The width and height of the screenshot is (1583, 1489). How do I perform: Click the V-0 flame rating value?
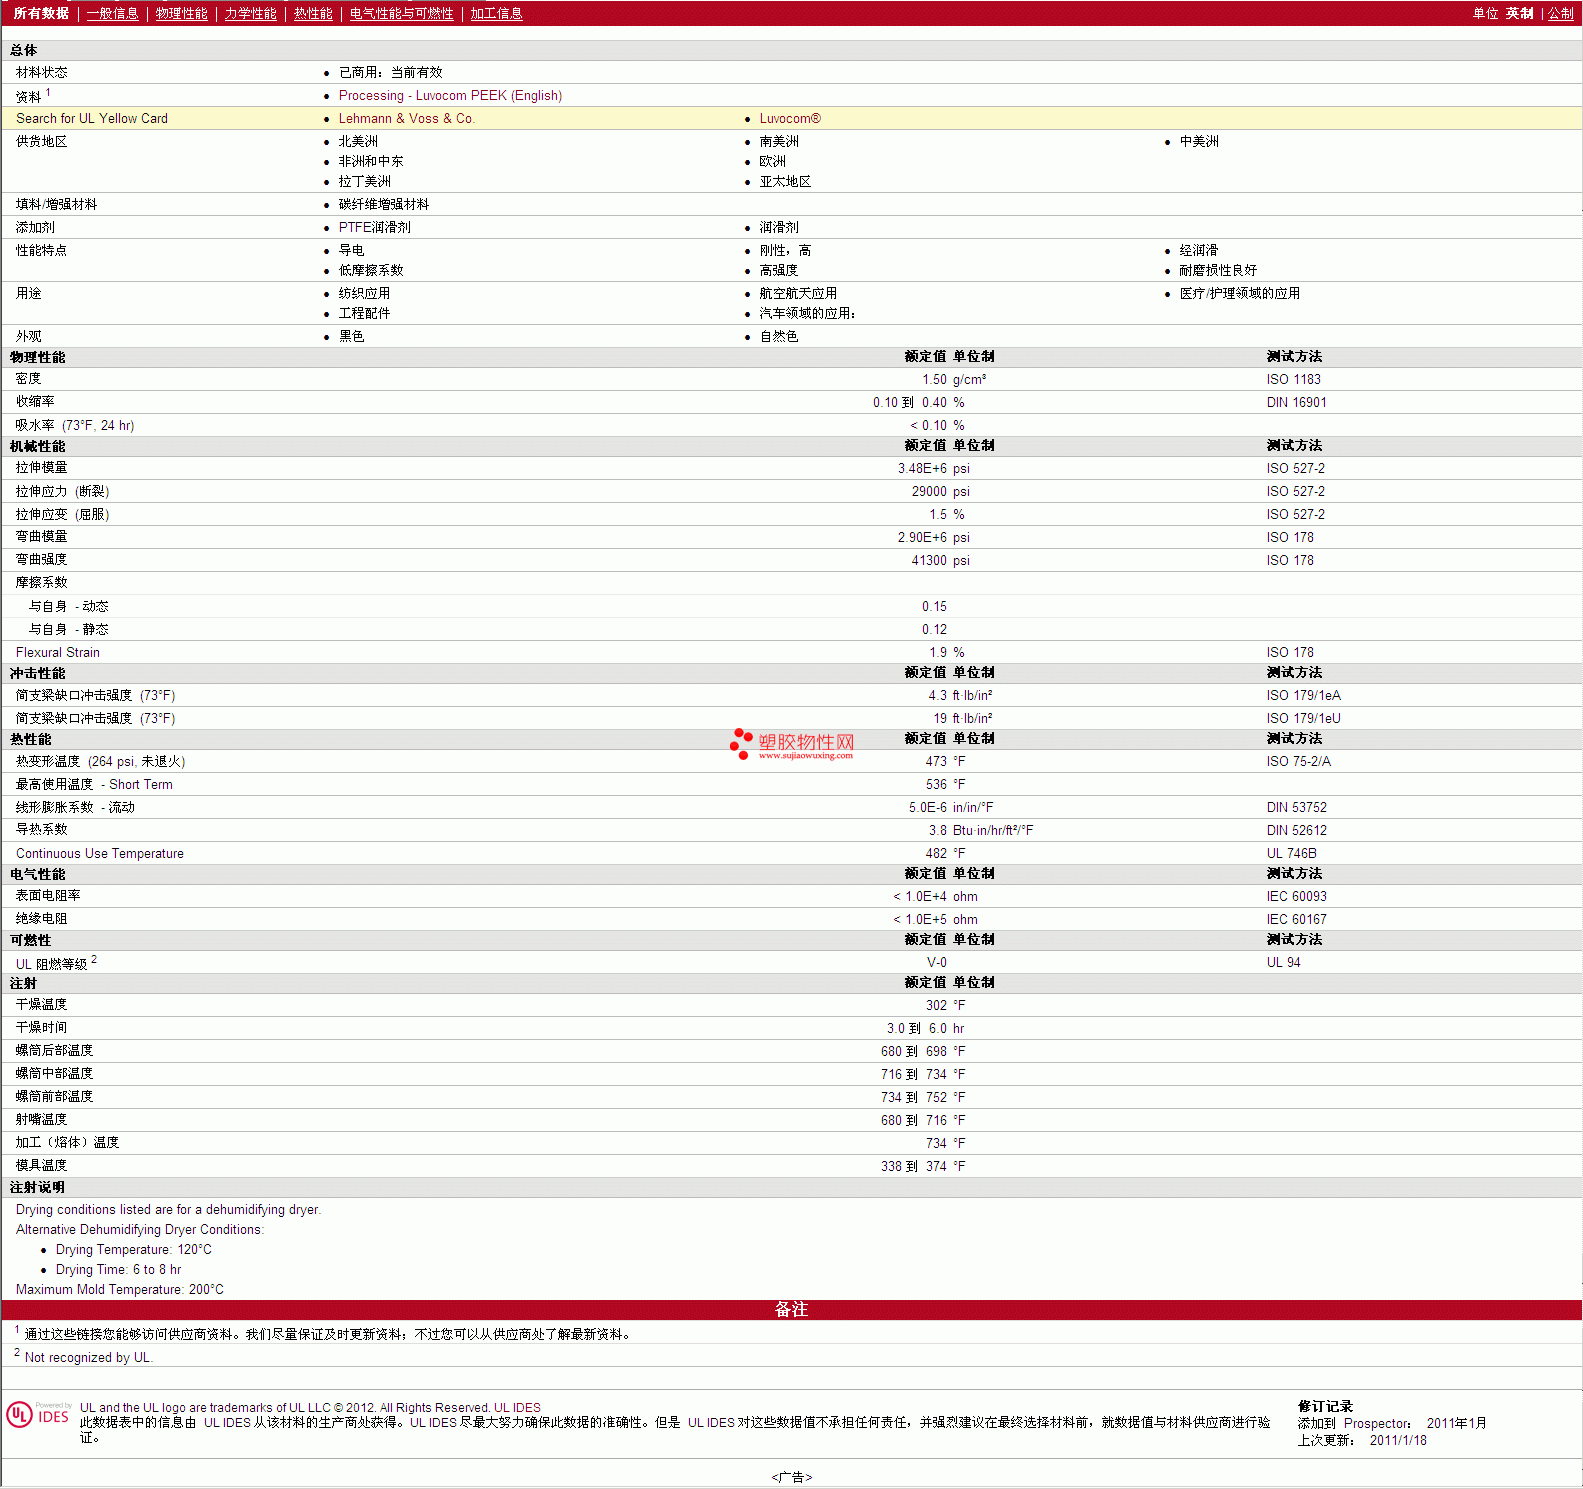click(936, 963)
